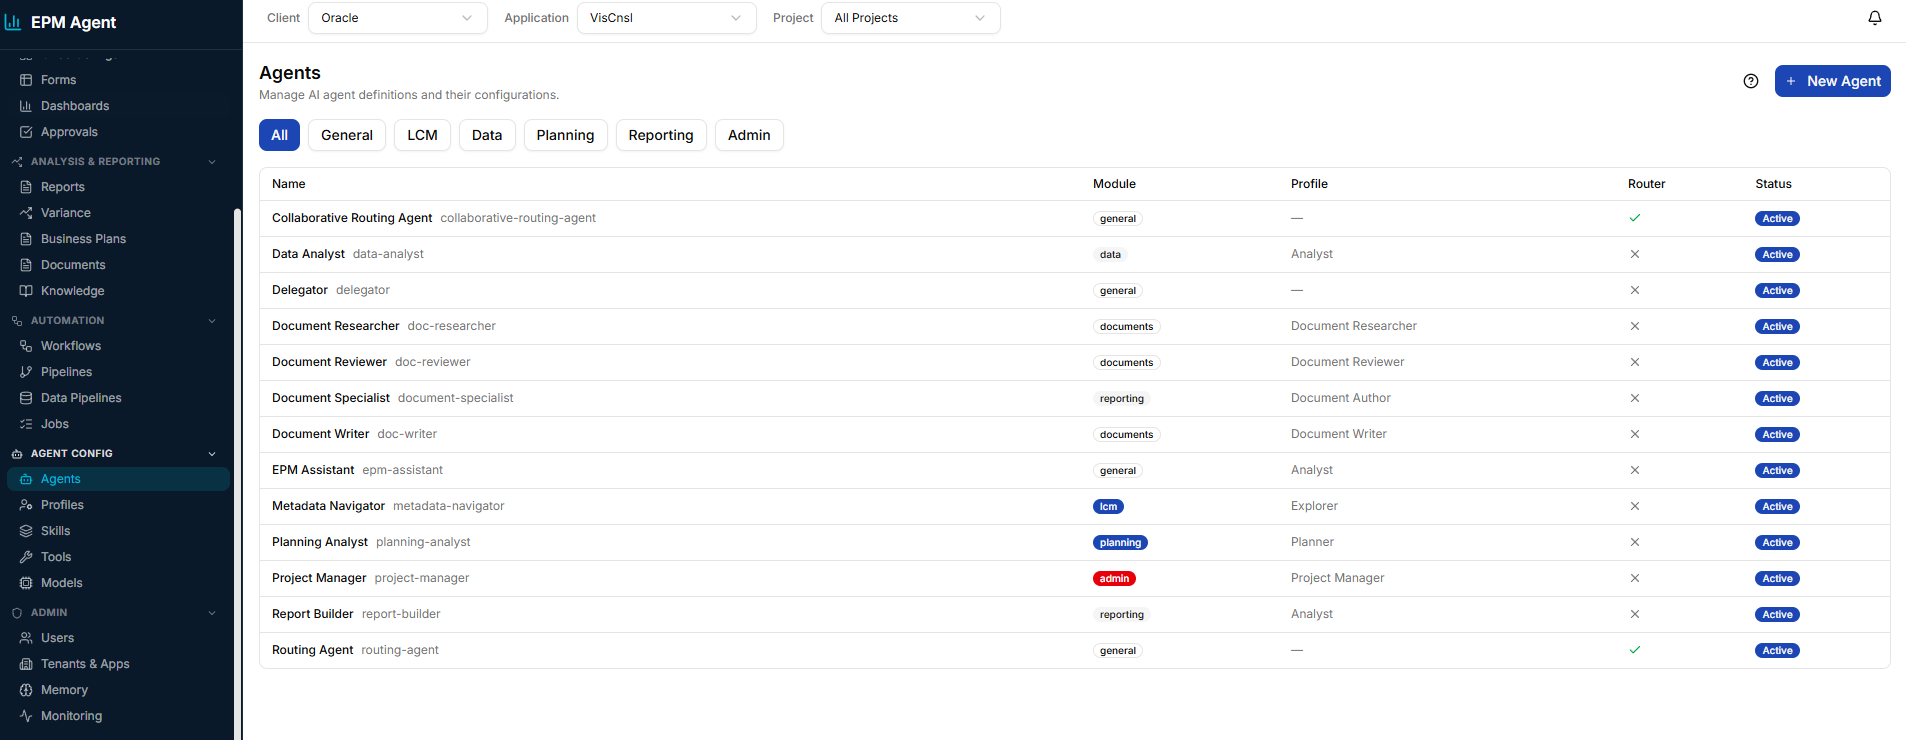Click the Profiles sidebar icon

(26, 505)
